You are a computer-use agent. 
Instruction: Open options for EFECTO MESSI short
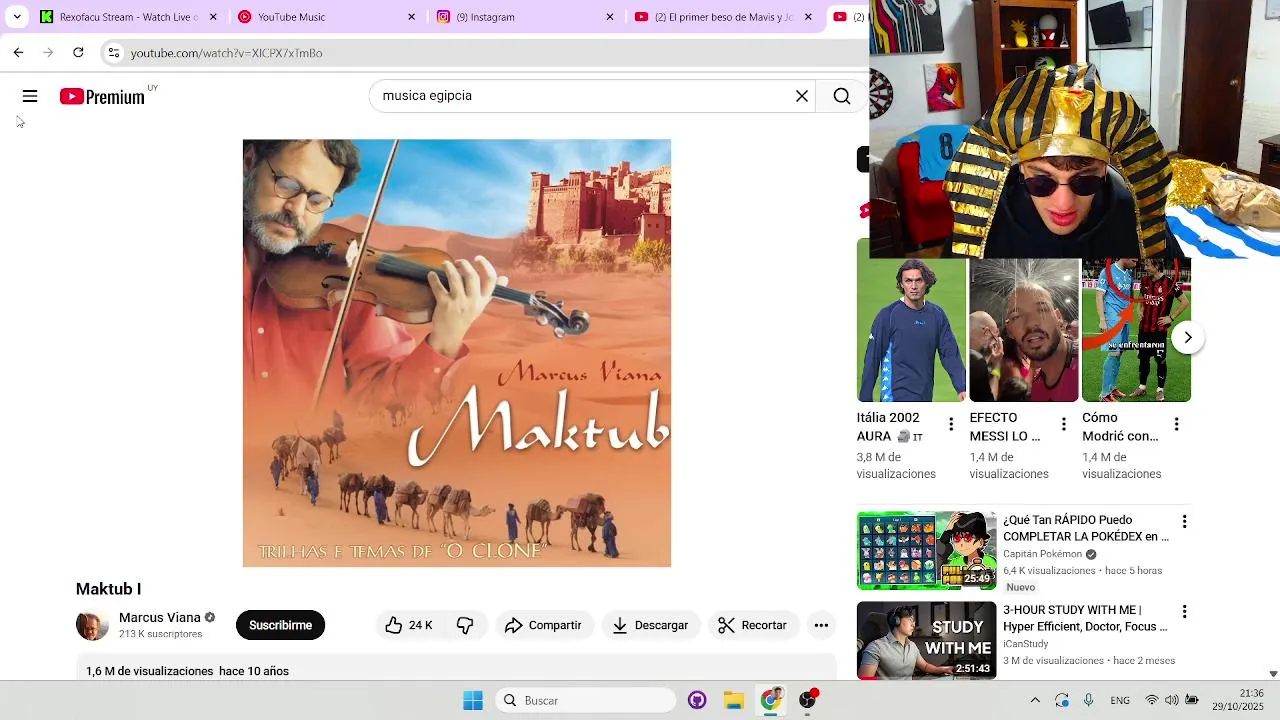(x=1064, y=424)
